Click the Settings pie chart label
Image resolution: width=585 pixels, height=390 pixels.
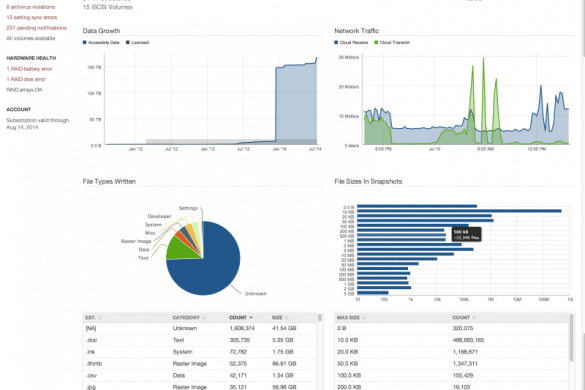188,208
